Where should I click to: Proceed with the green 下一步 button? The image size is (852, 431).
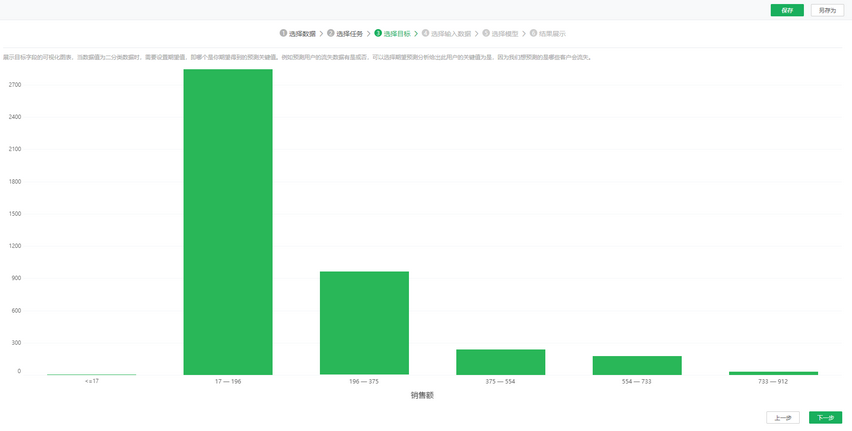[825, 418]
